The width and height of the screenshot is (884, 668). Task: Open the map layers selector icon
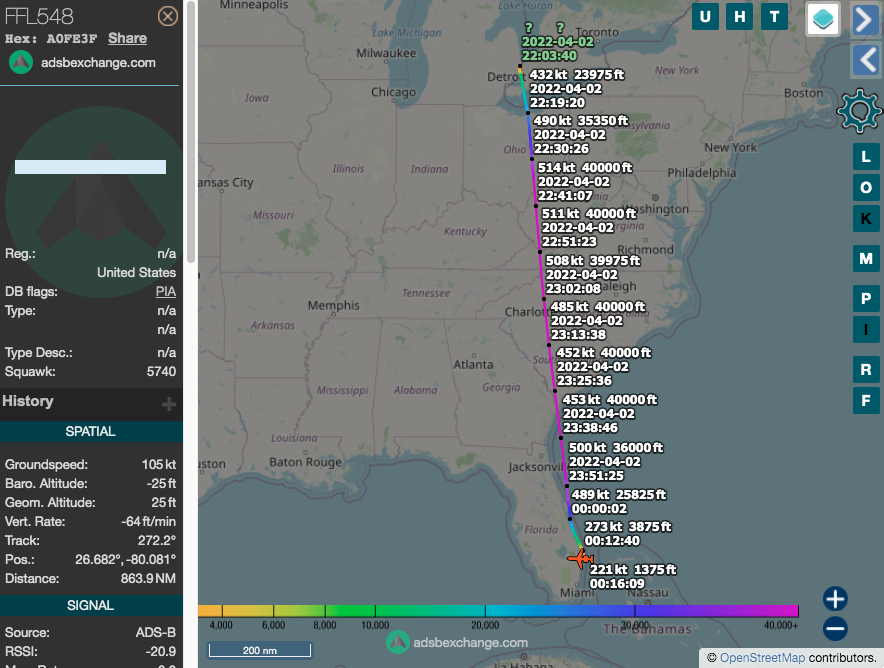tap(823, 19)
